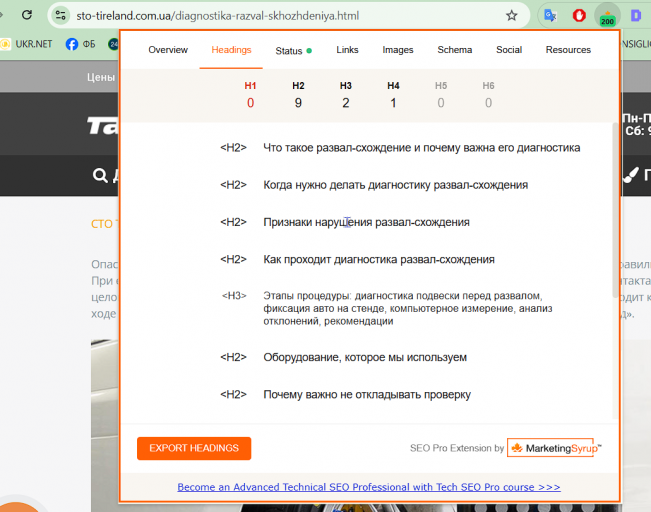Open the Facebook ФБ bookmark
The image size is (651, 512).
pyautogui.click(x=81, y=44)
